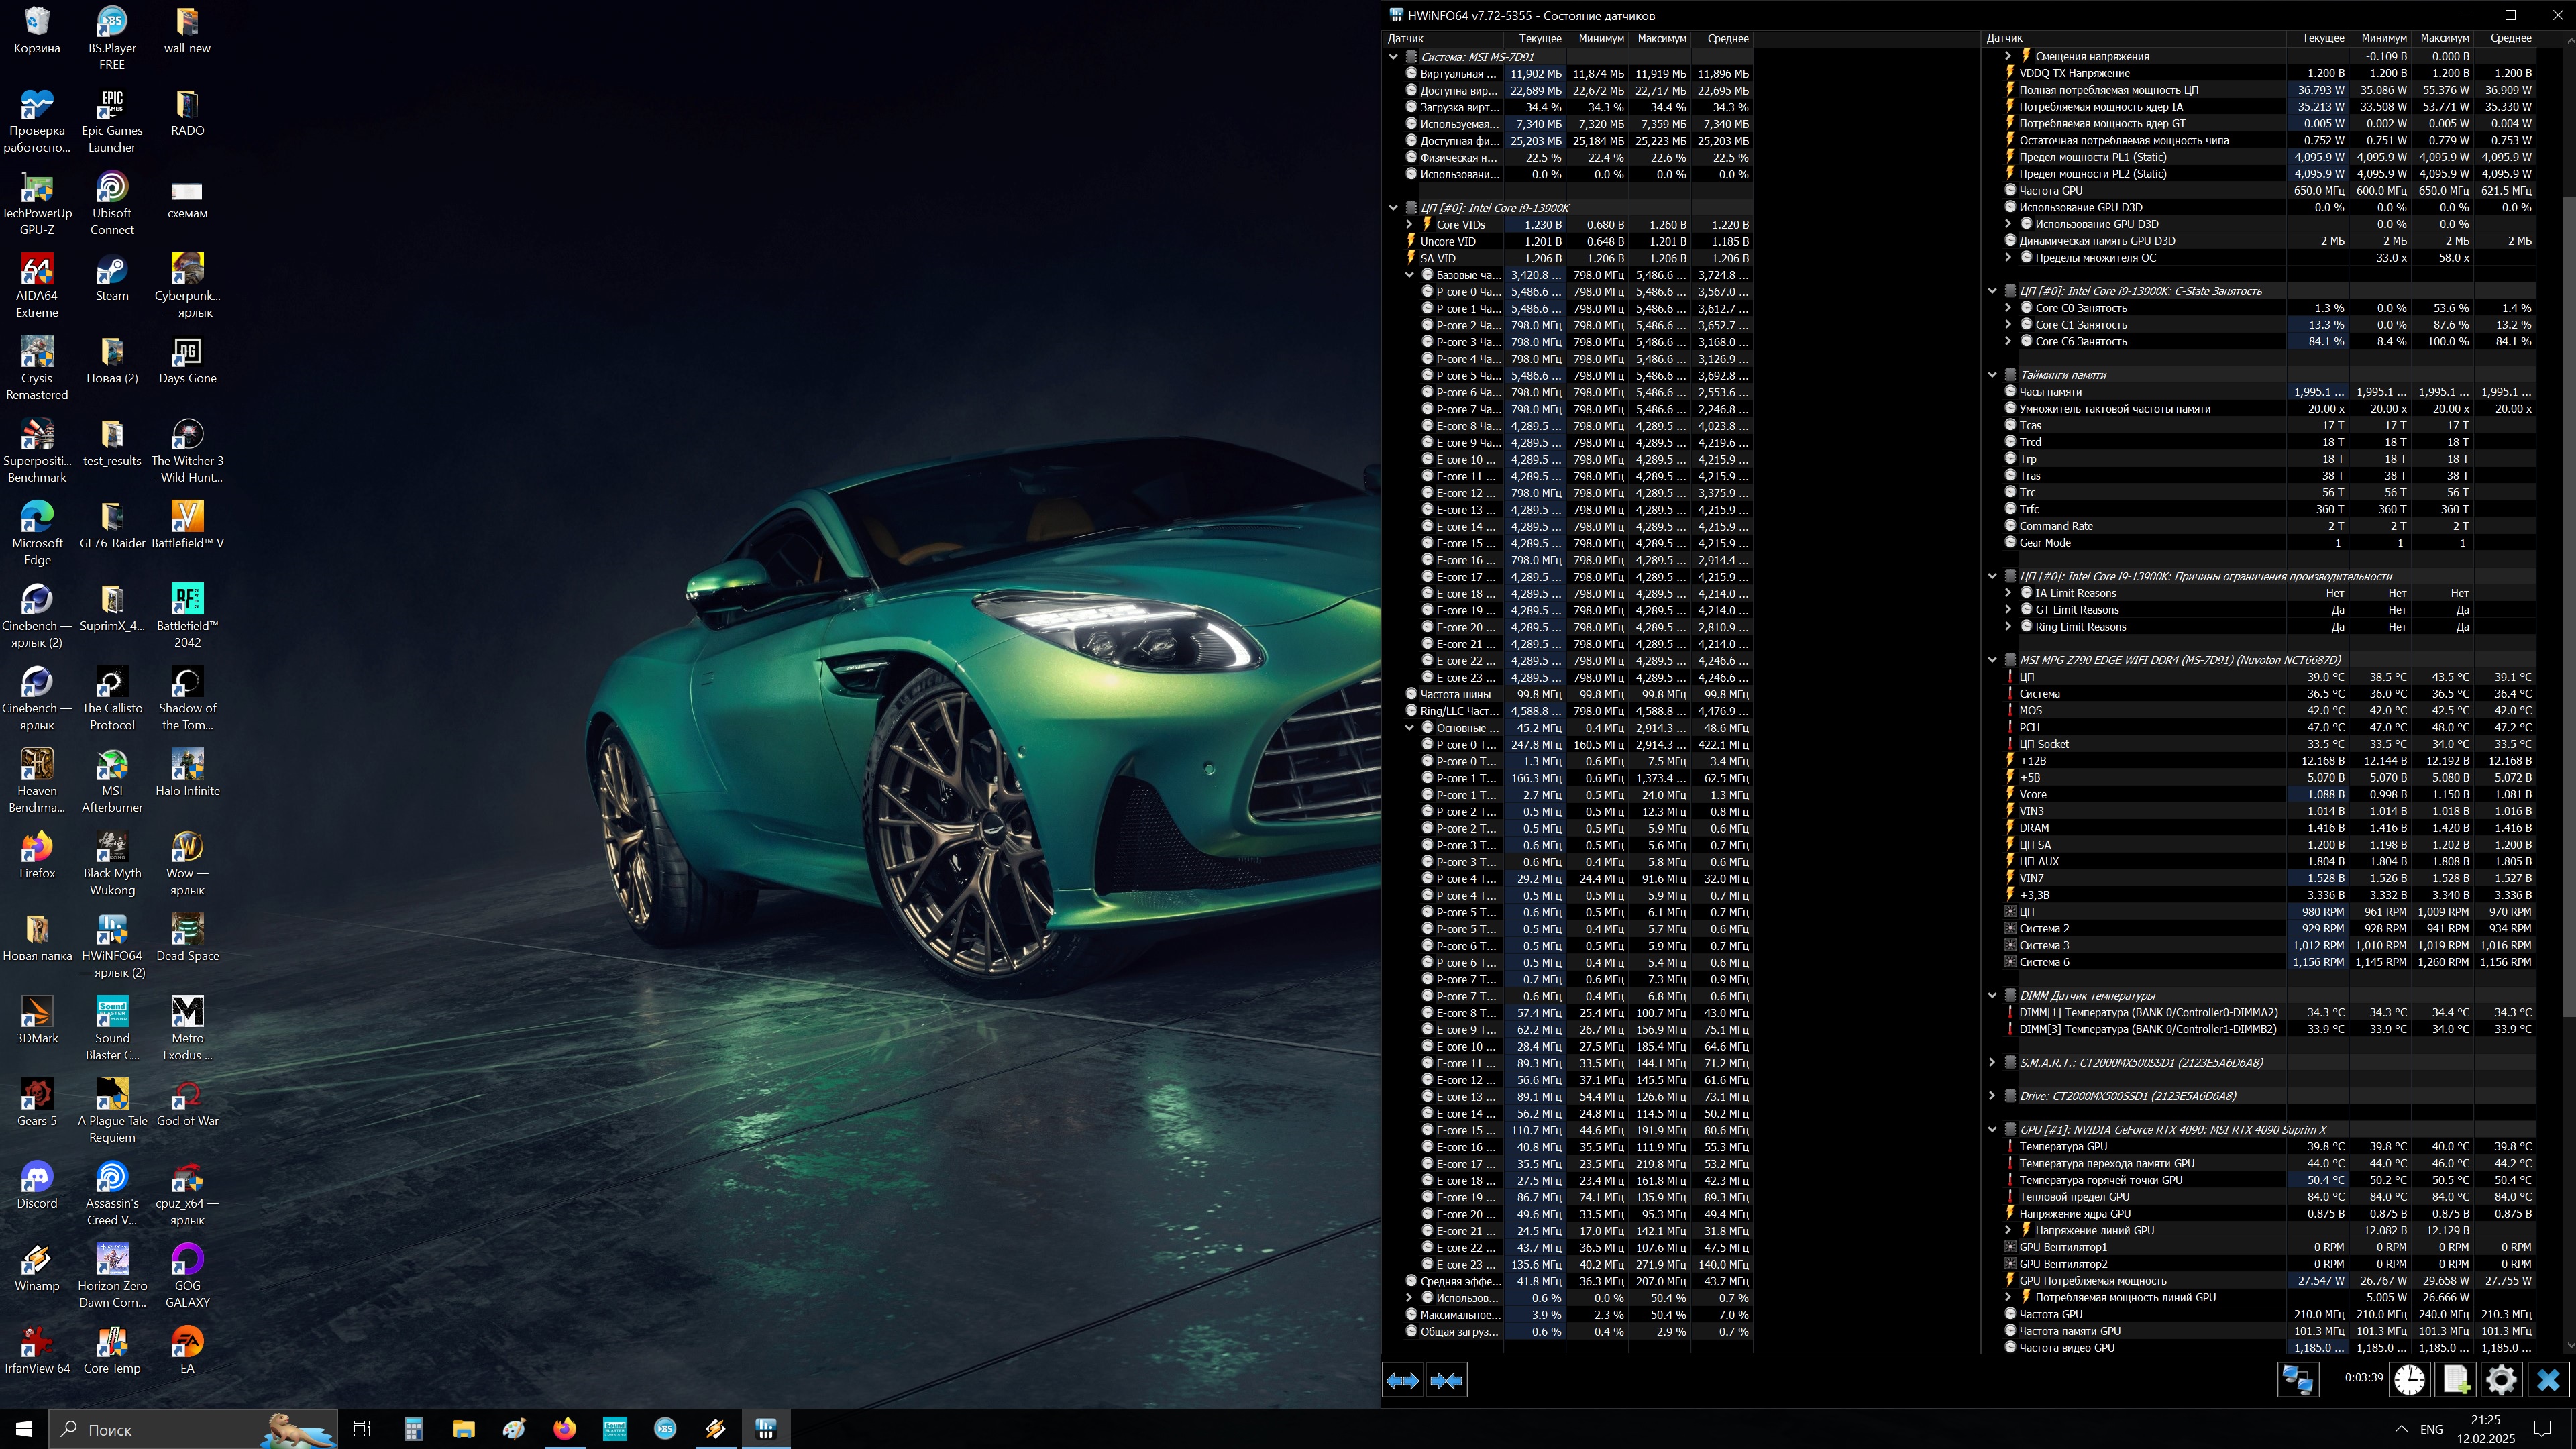The height and width of the screenshot is (1449, 2576).
Task: Click the right panel vertical scrollbar
Action: (2569, 600)
